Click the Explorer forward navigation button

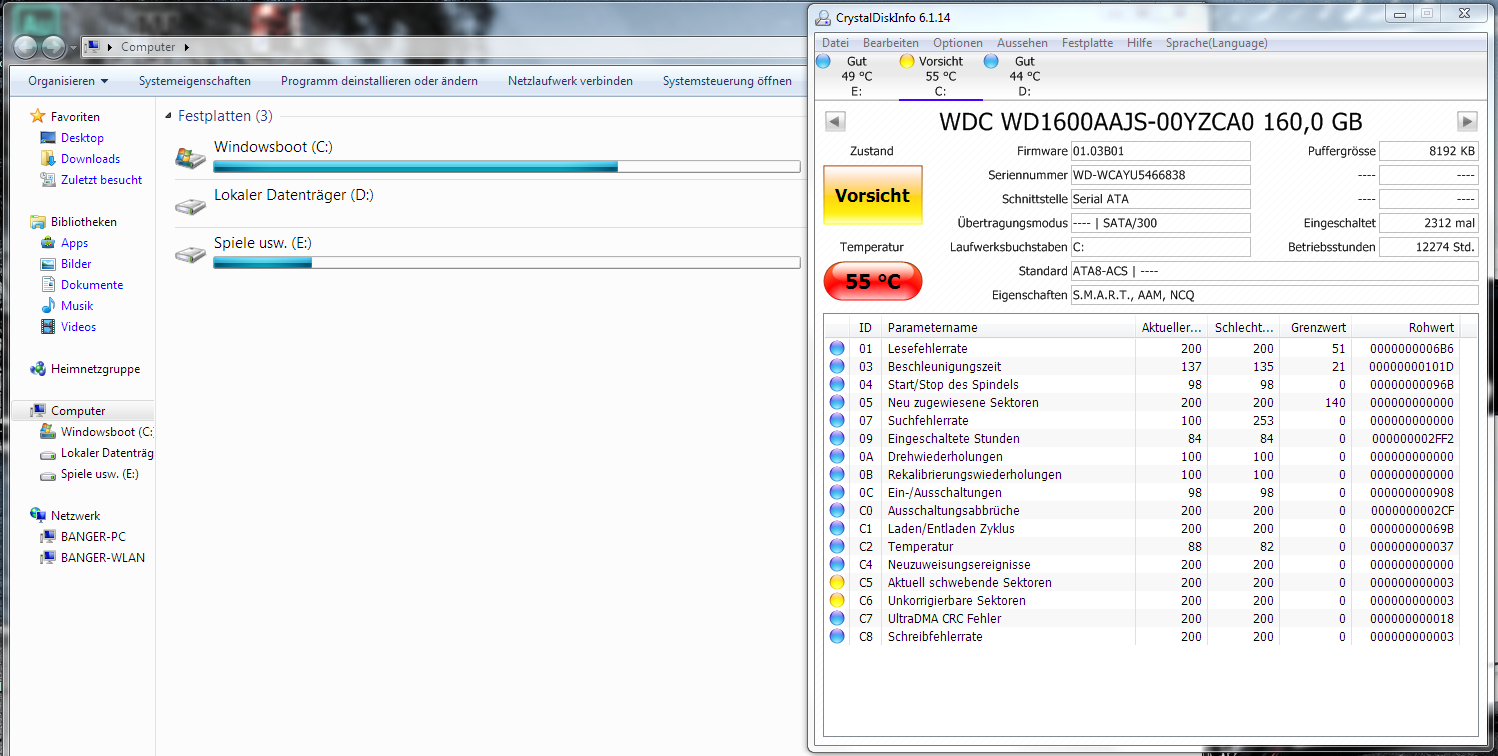54,47
